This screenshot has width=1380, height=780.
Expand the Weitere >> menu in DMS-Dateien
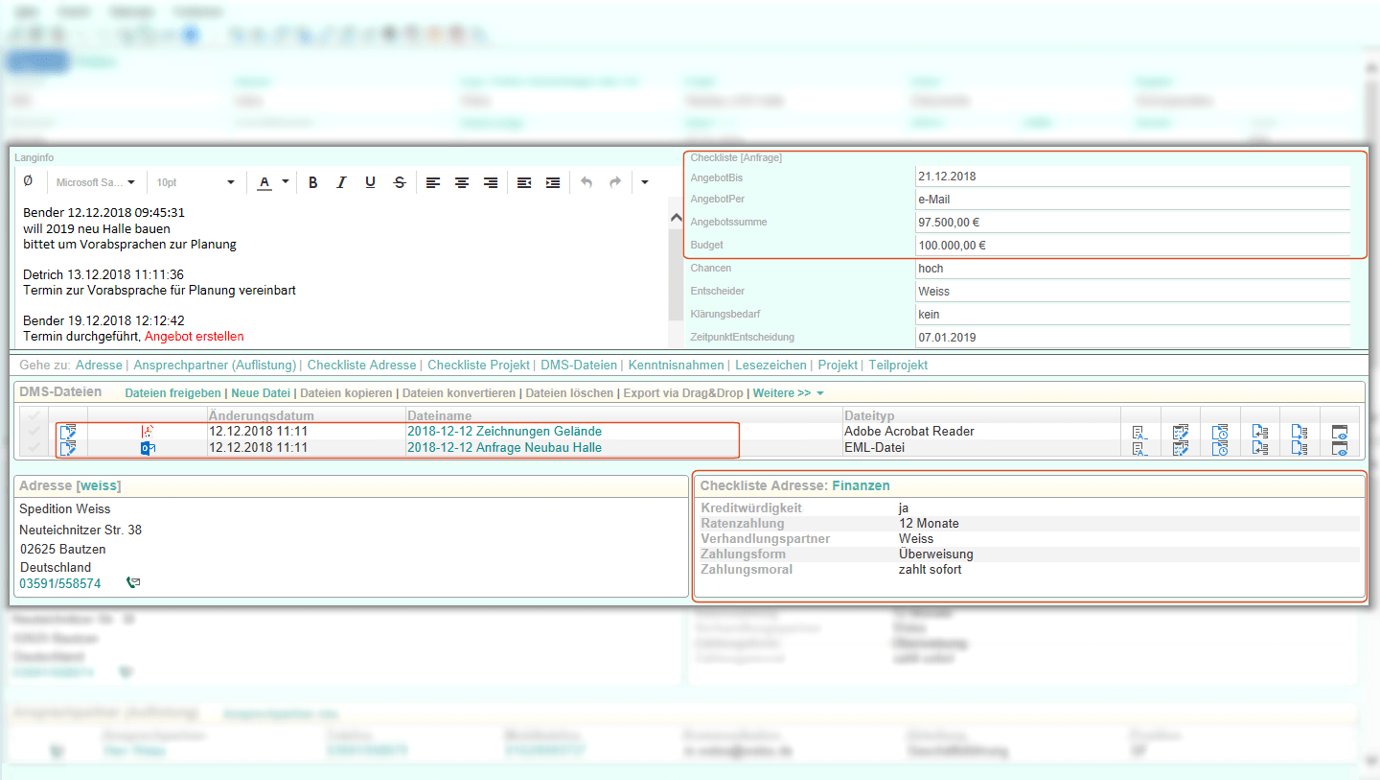(x=788, y=393)
